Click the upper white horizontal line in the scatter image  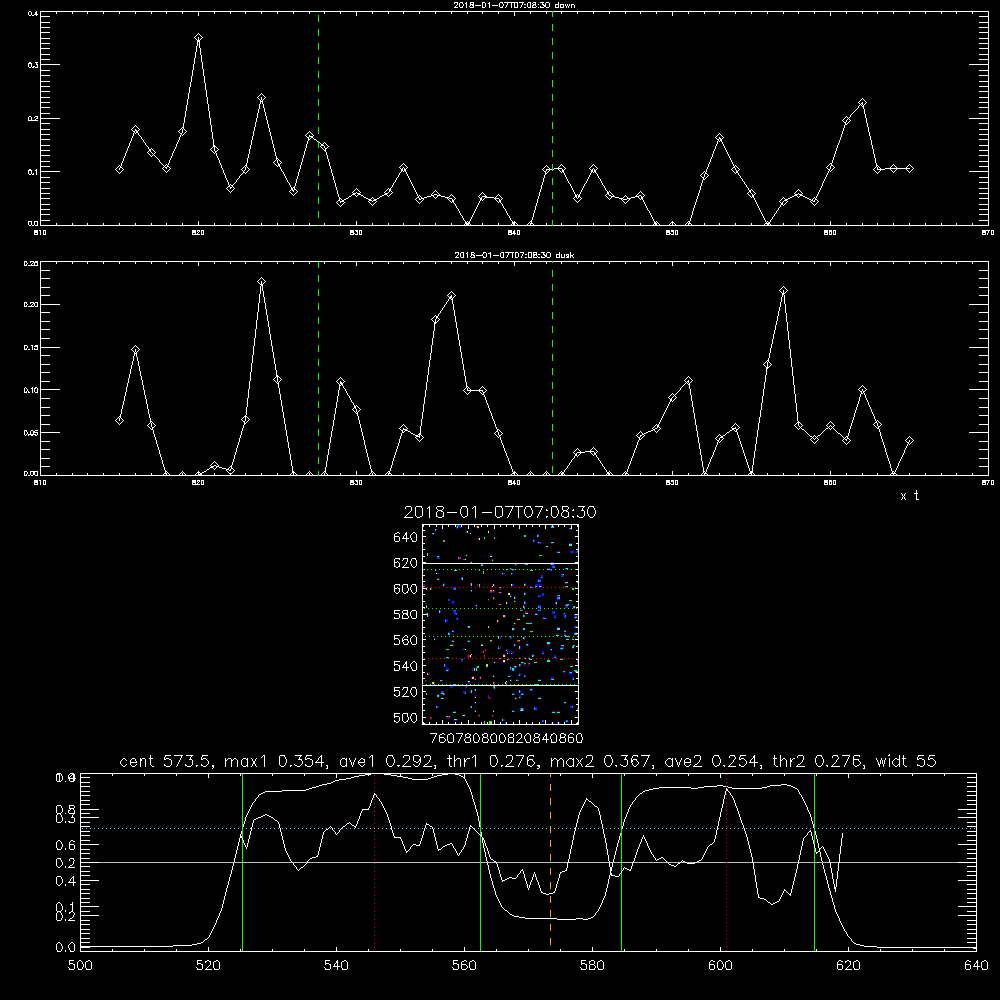[501, 563]
